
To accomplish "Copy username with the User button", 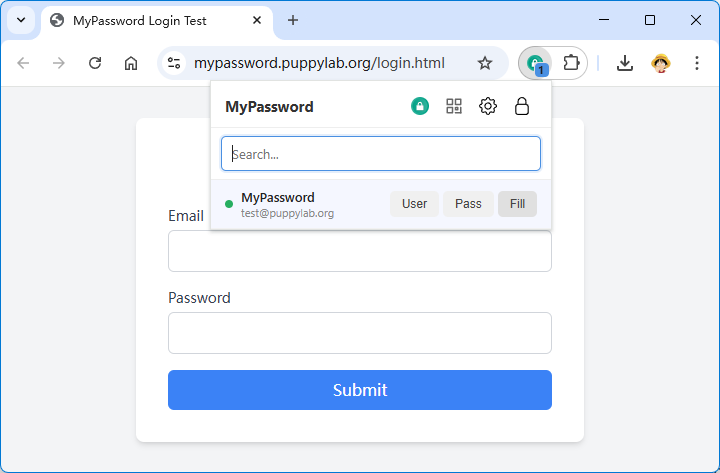I will pos(414,204).
